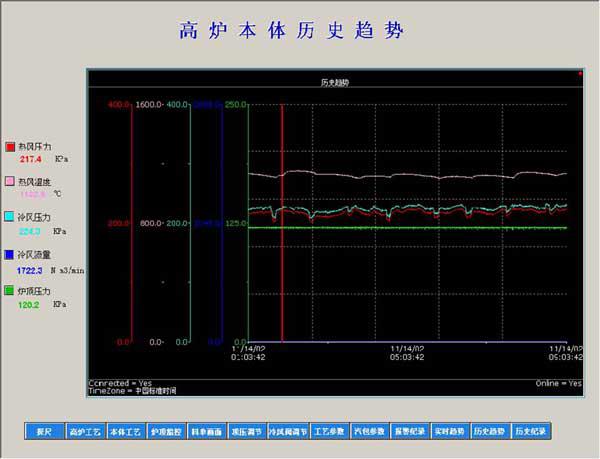The width and height of the screenshot is (600, 459).
Task: Show 汽包参数 screen
Action: (370, 431)
